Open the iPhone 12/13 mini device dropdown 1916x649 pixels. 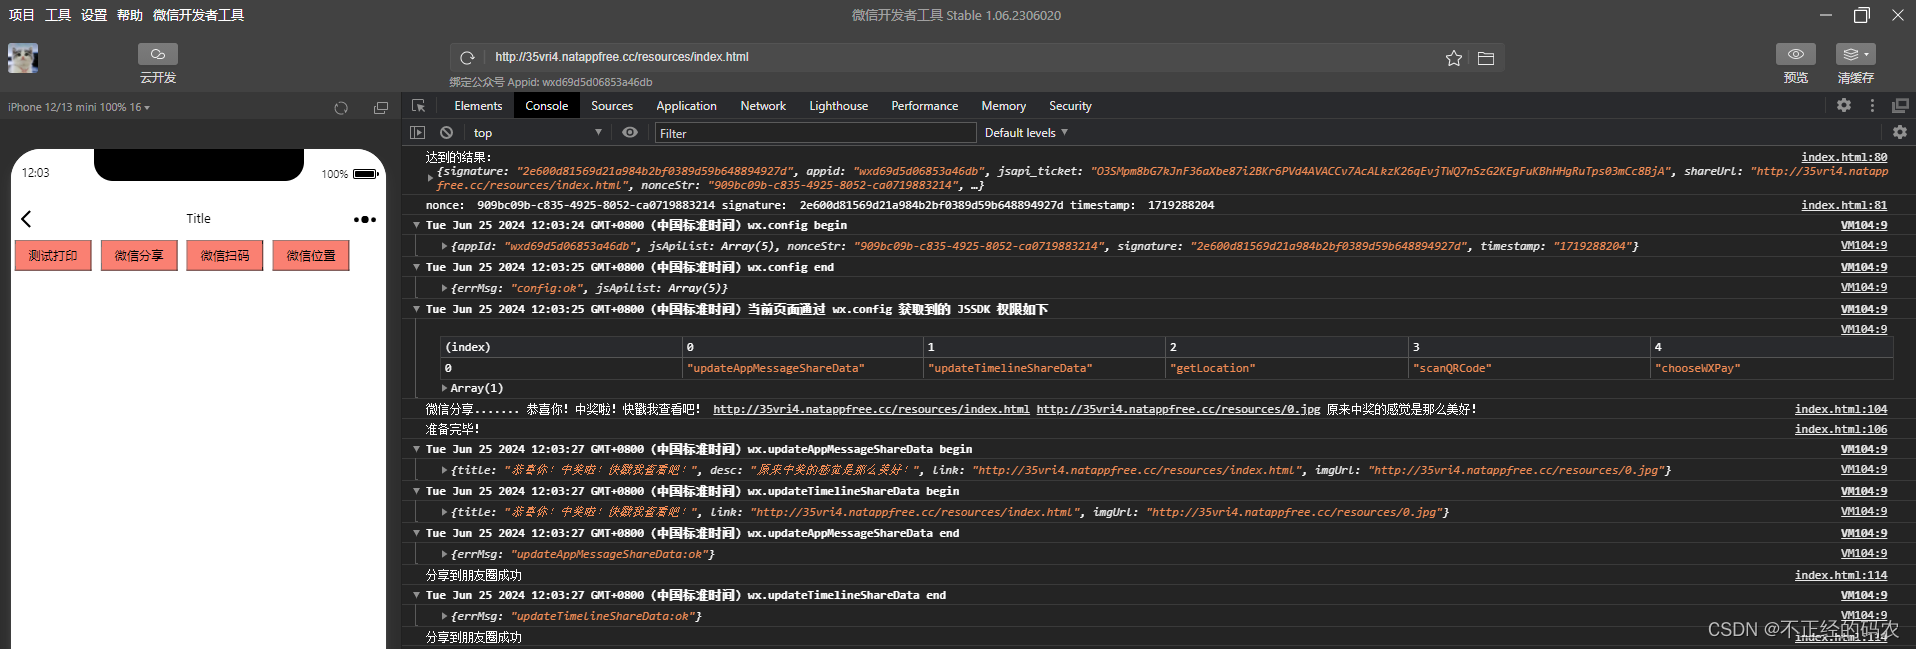coord(79,107)
